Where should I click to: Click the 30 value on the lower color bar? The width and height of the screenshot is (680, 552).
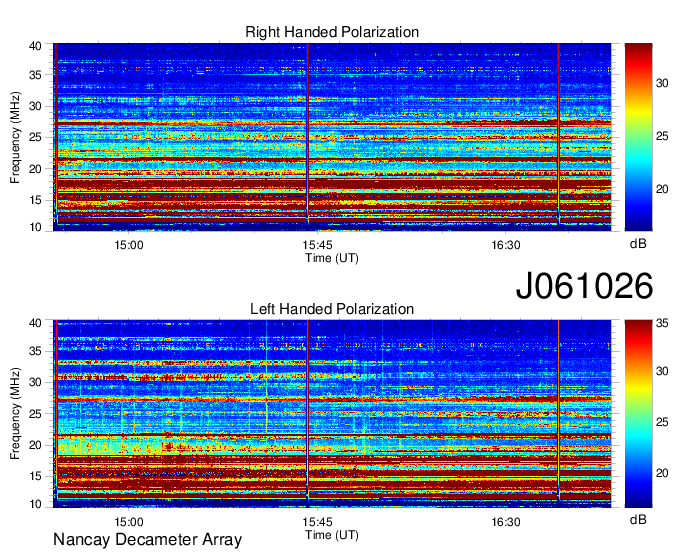click(662, 371)
